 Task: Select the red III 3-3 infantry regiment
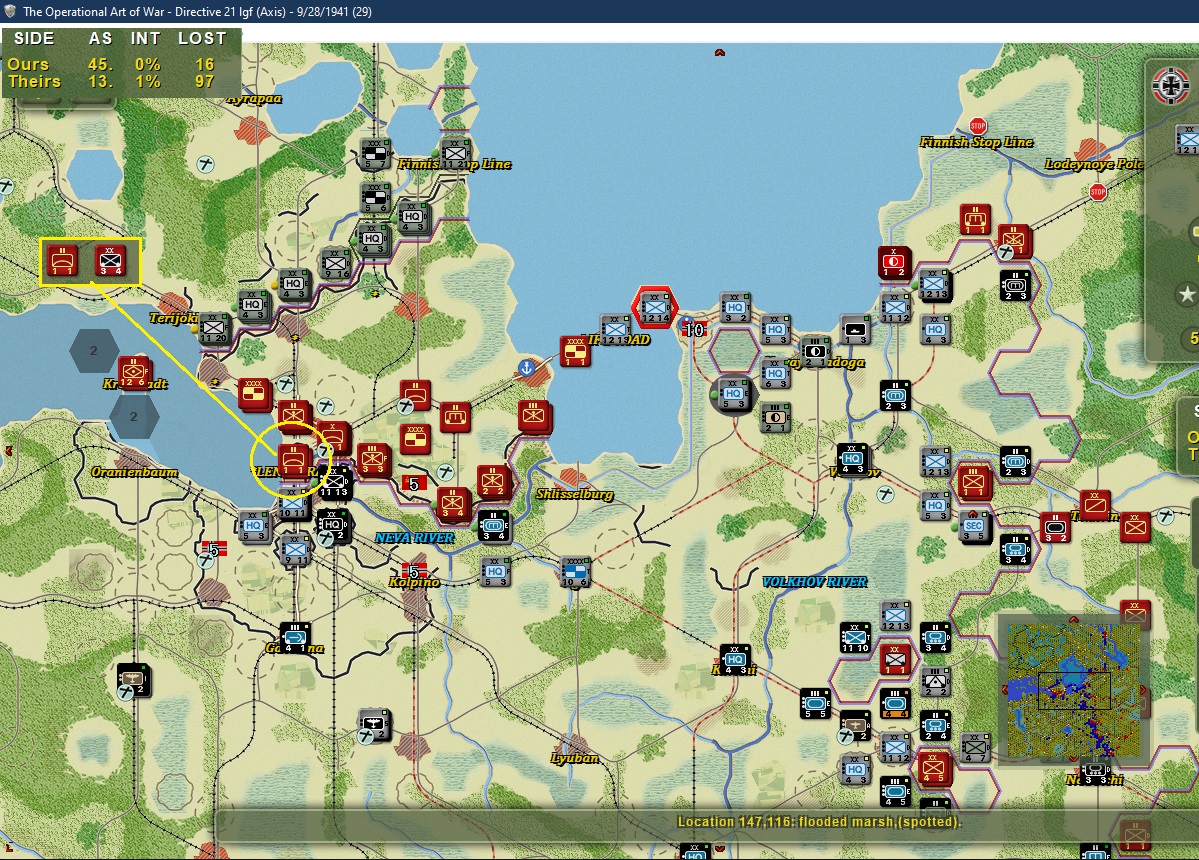point(373,459)
